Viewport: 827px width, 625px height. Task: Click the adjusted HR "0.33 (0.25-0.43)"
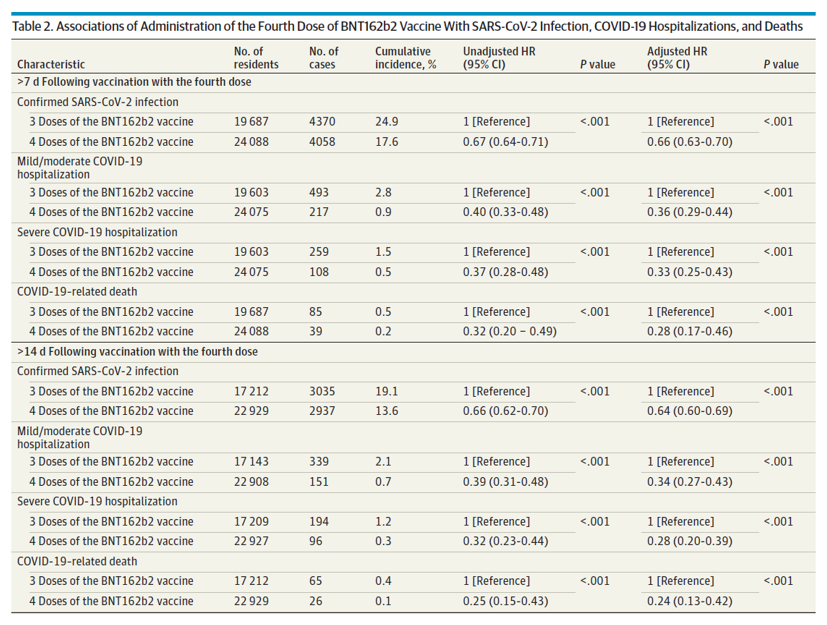pyautogui.click(x=690, y=272)
